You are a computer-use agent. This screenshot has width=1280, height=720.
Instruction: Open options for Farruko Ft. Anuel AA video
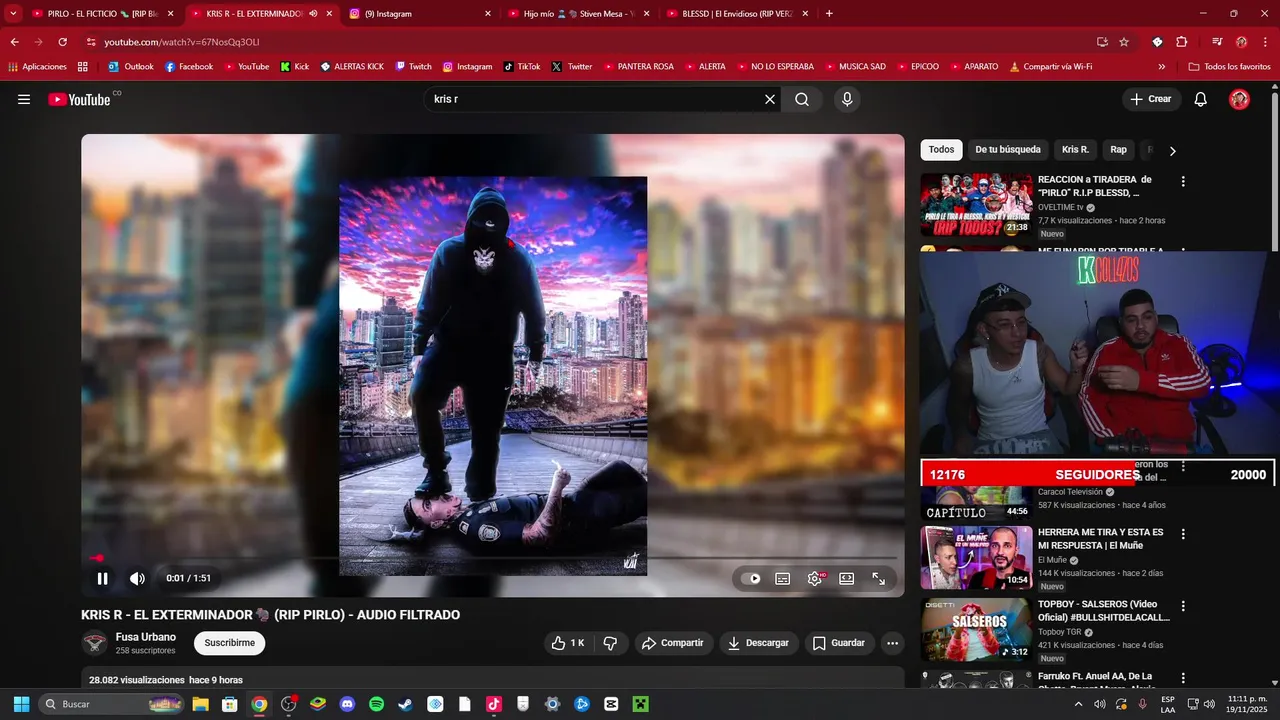tap(1183, 678)
